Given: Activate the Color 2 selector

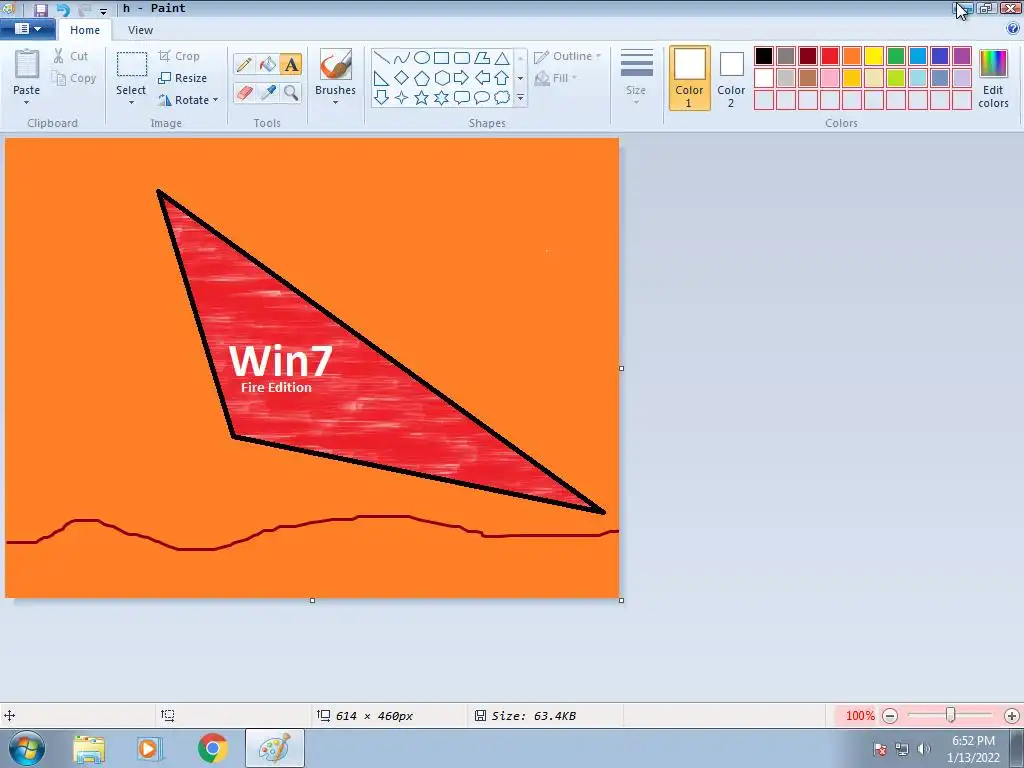Looking at the screenshot, I should click(731, 79).
